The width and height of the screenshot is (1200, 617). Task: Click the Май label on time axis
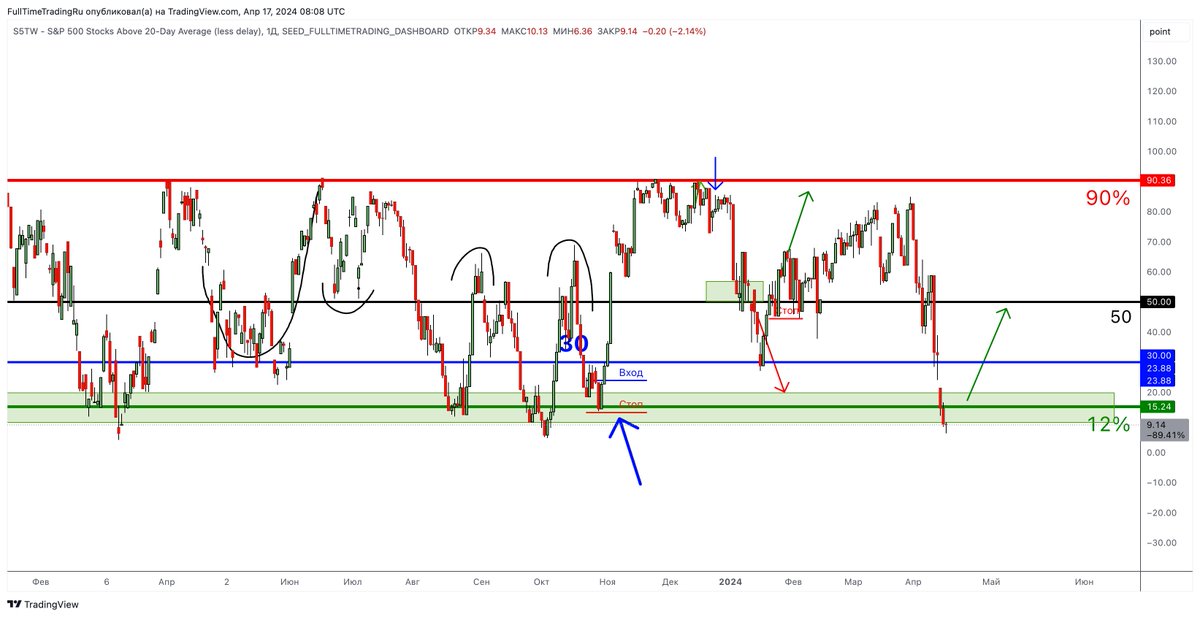[991, 581]
